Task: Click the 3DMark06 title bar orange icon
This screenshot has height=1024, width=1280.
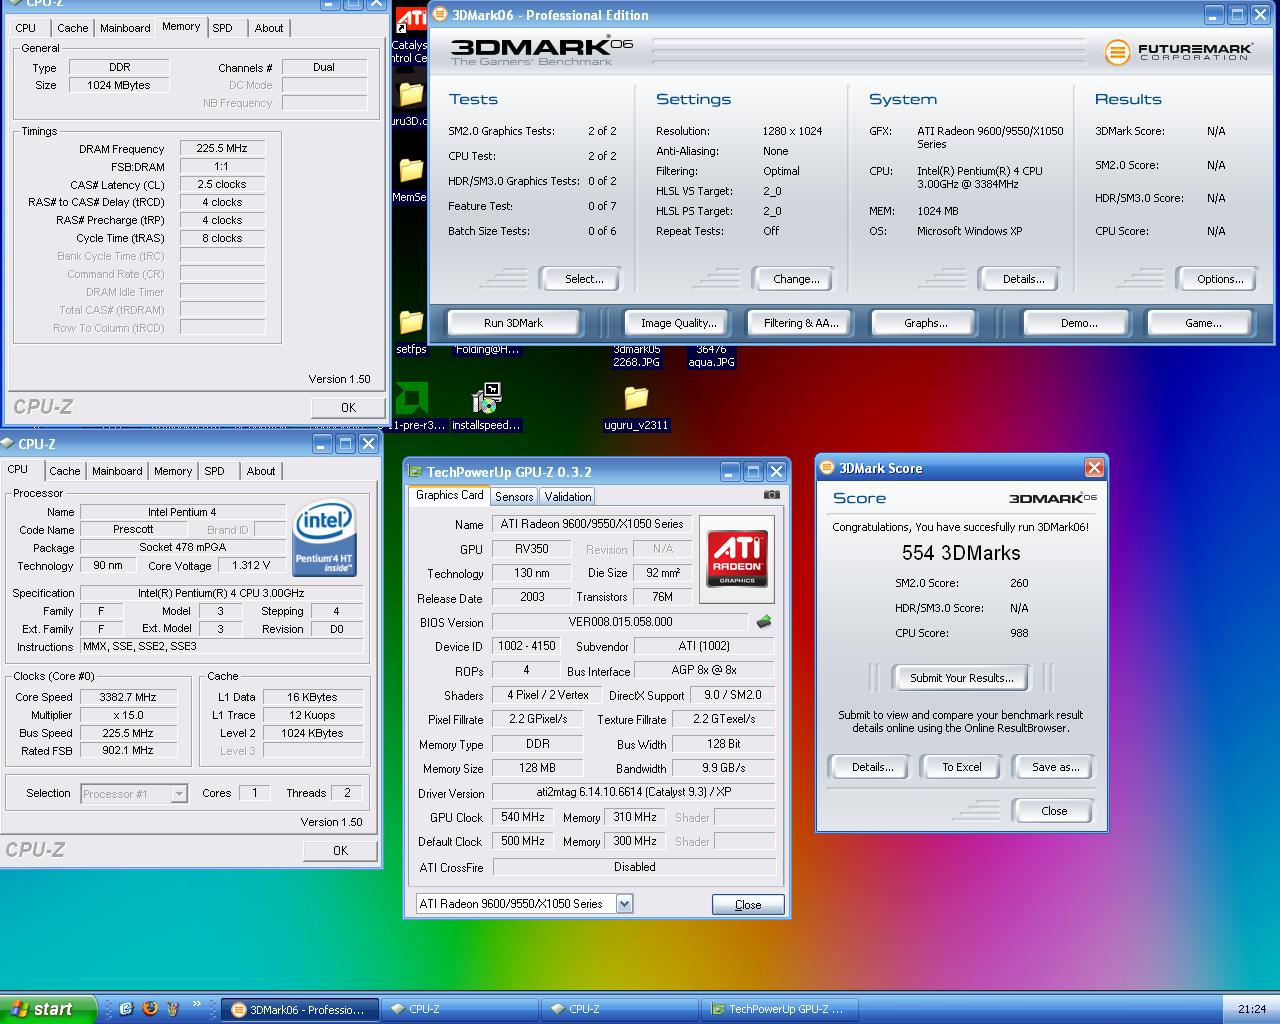Action: point(440,15)
